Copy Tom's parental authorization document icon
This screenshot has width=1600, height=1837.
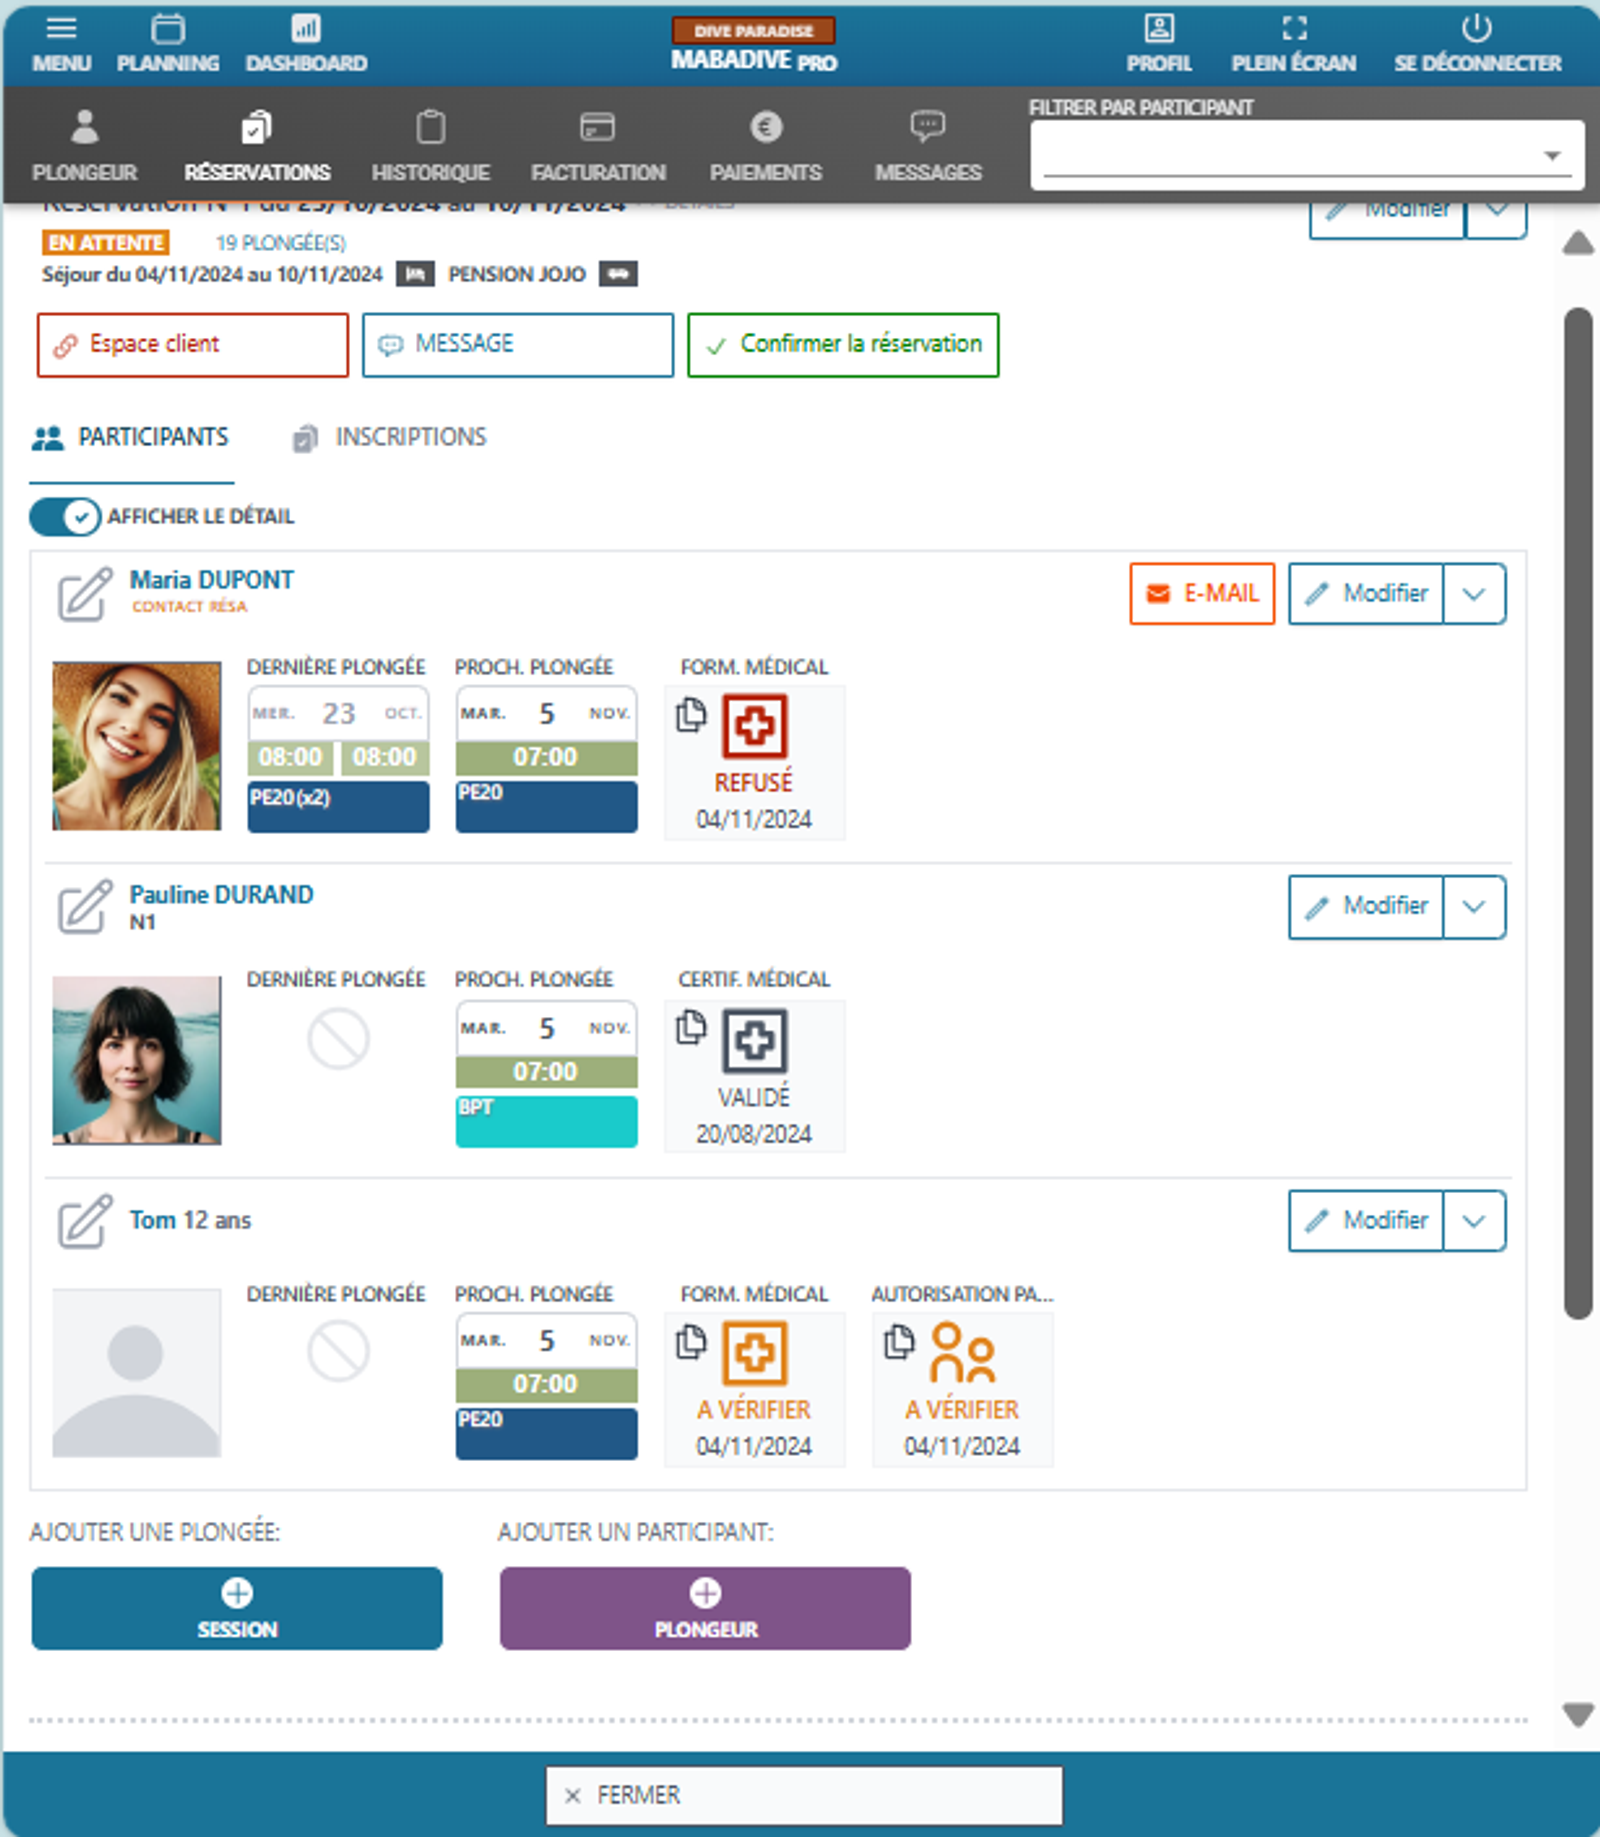click(899, 1341)
